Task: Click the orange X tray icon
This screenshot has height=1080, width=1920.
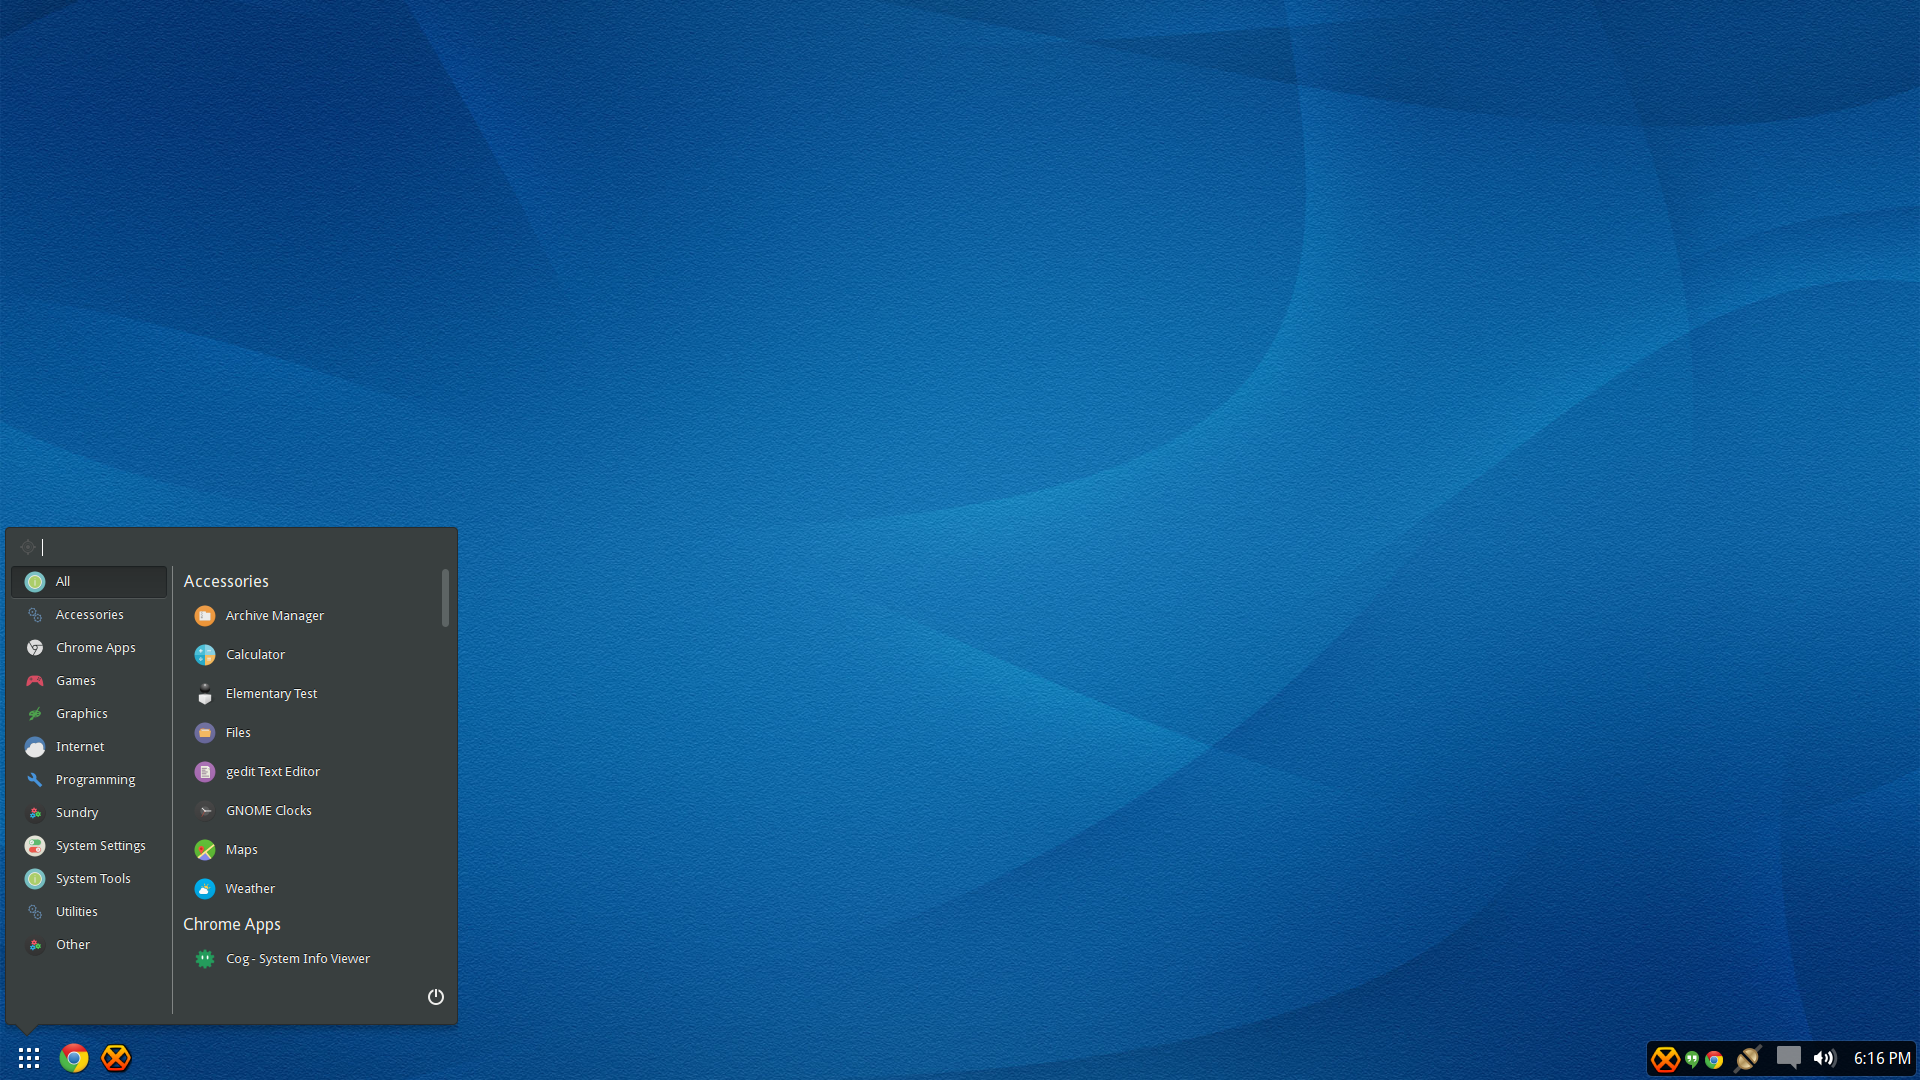Action: (x=1665, y=1059)
